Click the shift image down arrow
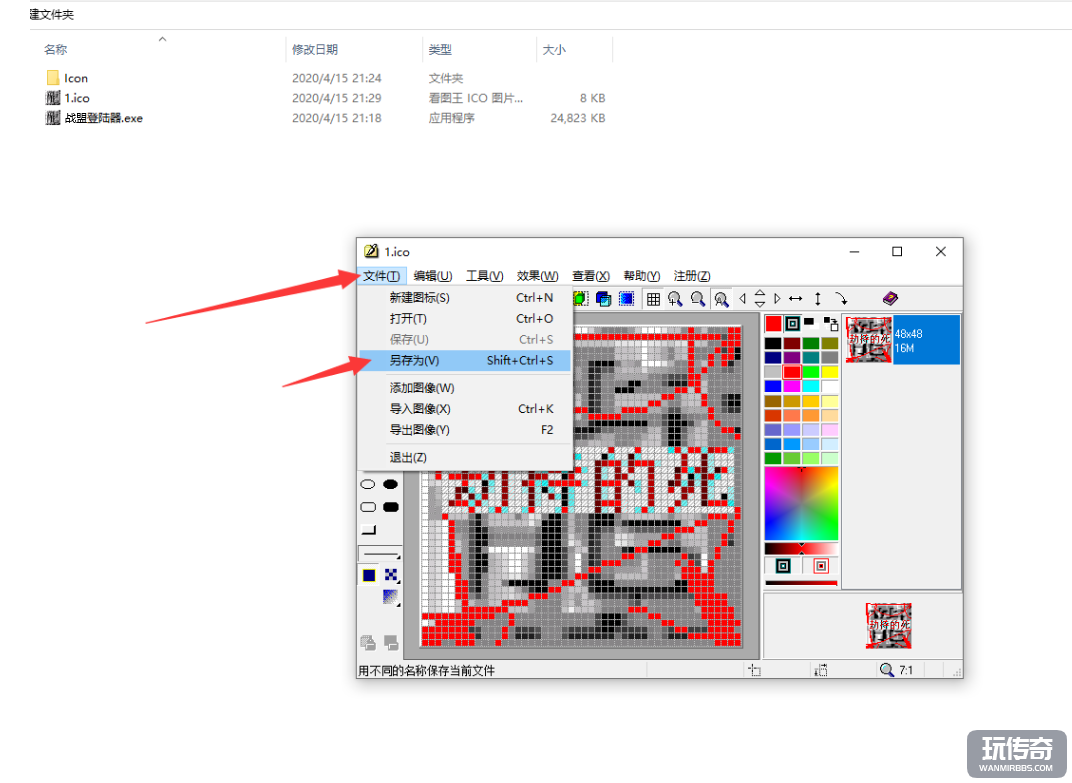This screenshot has width=1072, height=783. (x=760, y=304)
